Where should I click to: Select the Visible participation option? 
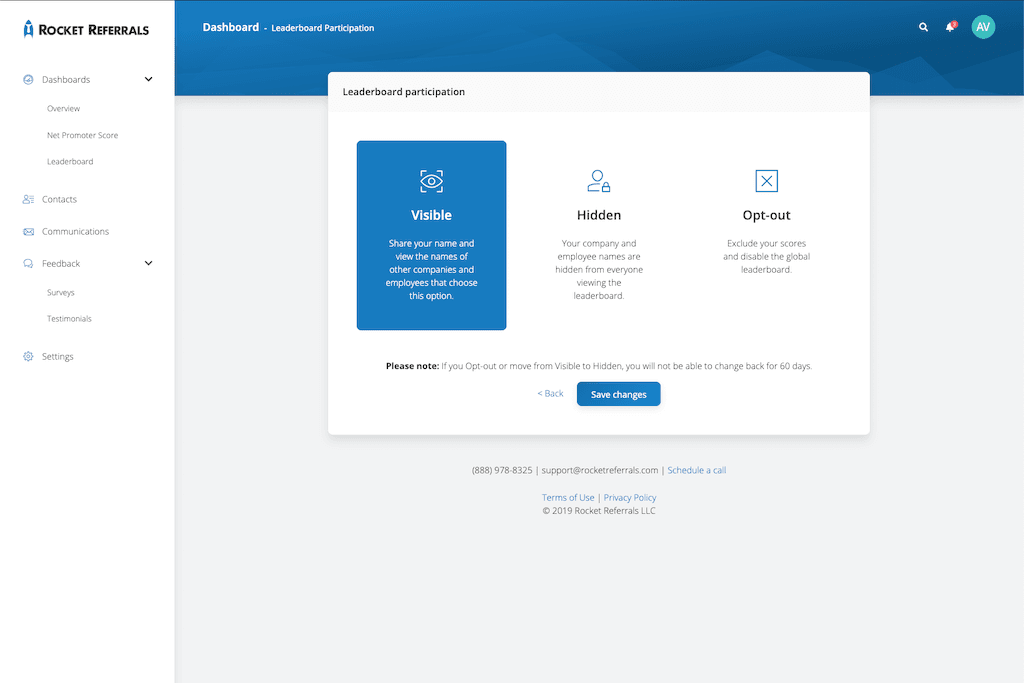click(x=431, y=235)
